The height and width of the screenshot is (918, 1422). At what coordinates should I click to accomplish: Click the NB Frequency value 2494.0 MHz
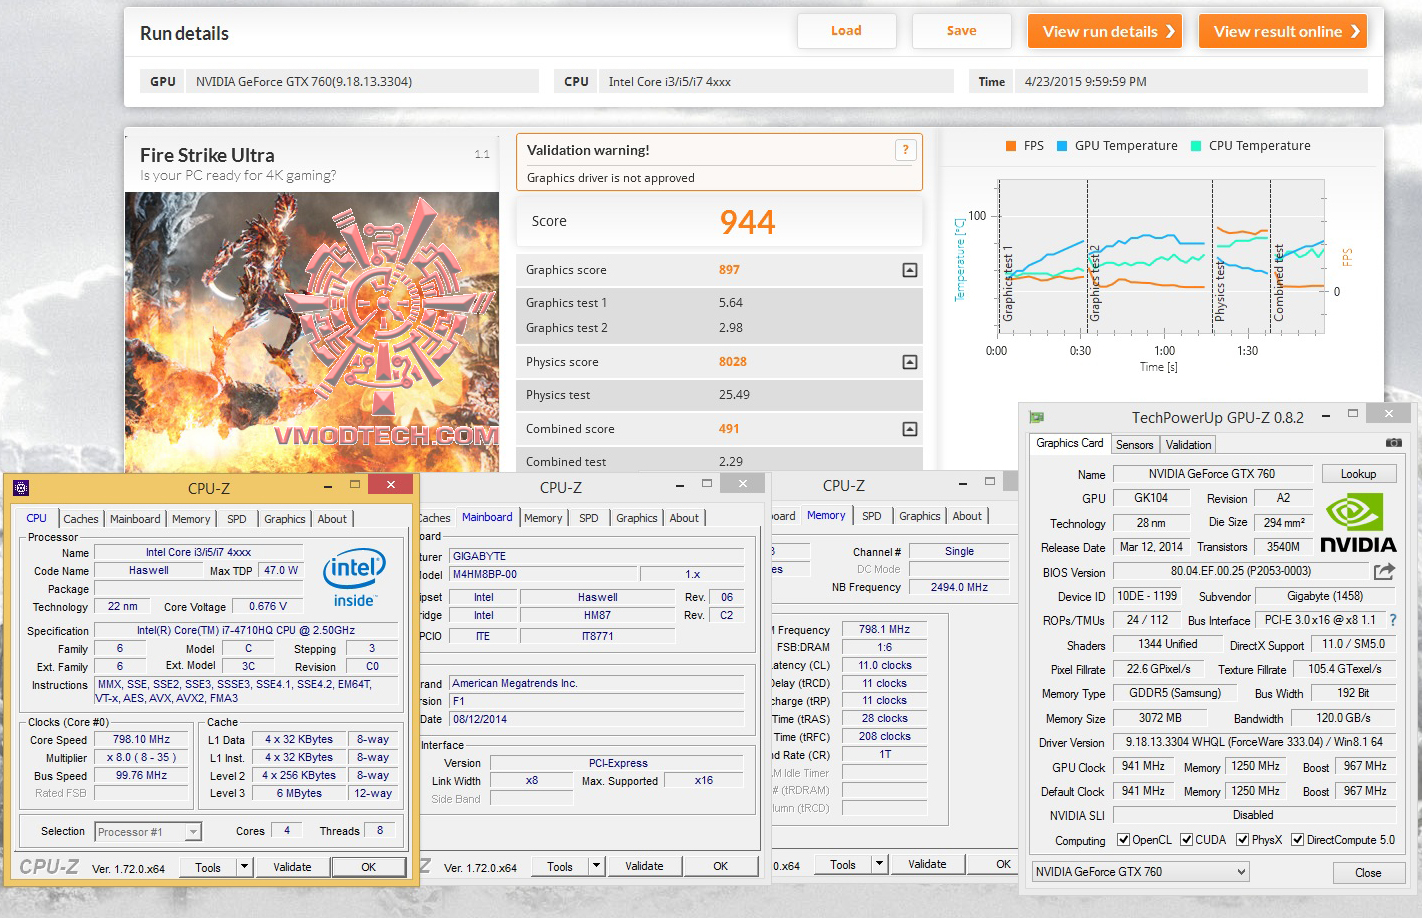pos(959,588)
